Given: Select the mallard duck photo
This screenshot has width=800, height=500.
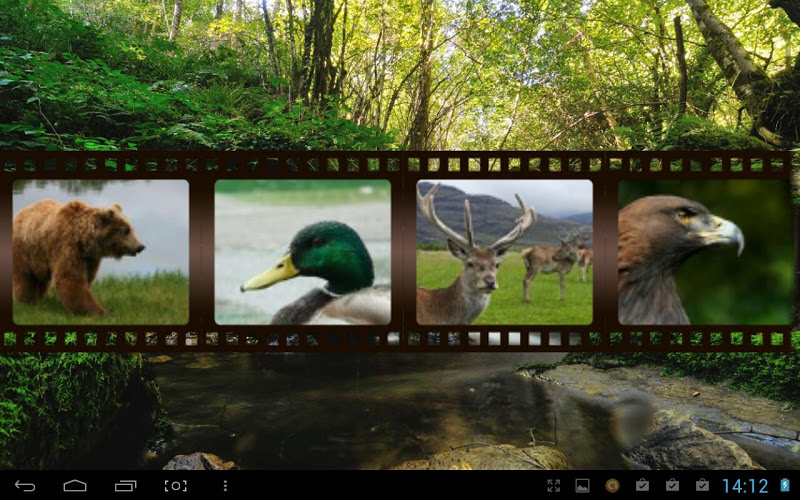Looking at the screenshot, I should click(303, 252).
